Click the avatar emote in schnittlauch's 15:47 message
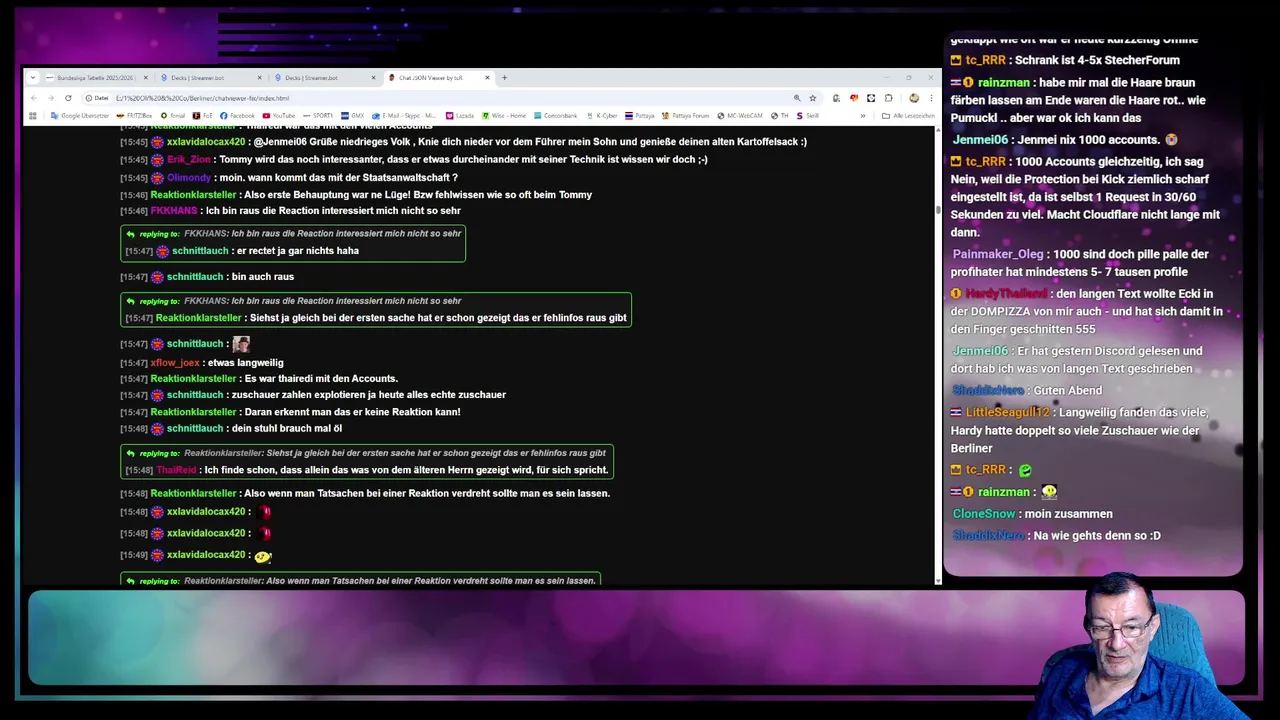The image size is (1280, 720). (241, 343)
